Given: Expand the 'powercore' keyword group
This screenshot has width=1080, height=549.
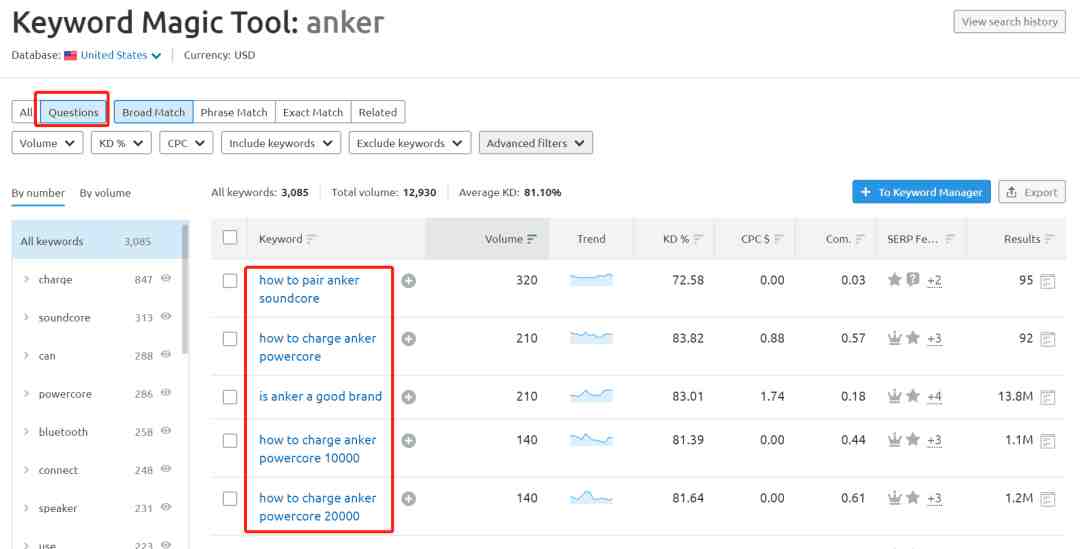Looking at the screenshot, I should [x=26, y=394].
